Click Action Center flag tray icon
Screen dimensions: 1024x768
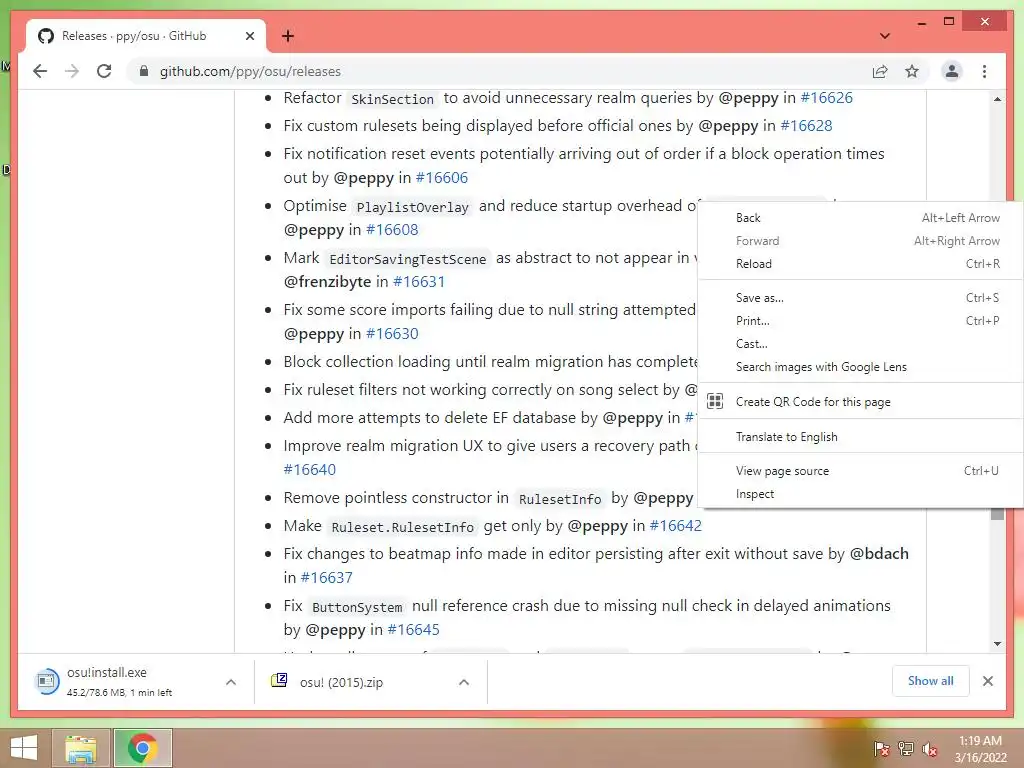881,748
